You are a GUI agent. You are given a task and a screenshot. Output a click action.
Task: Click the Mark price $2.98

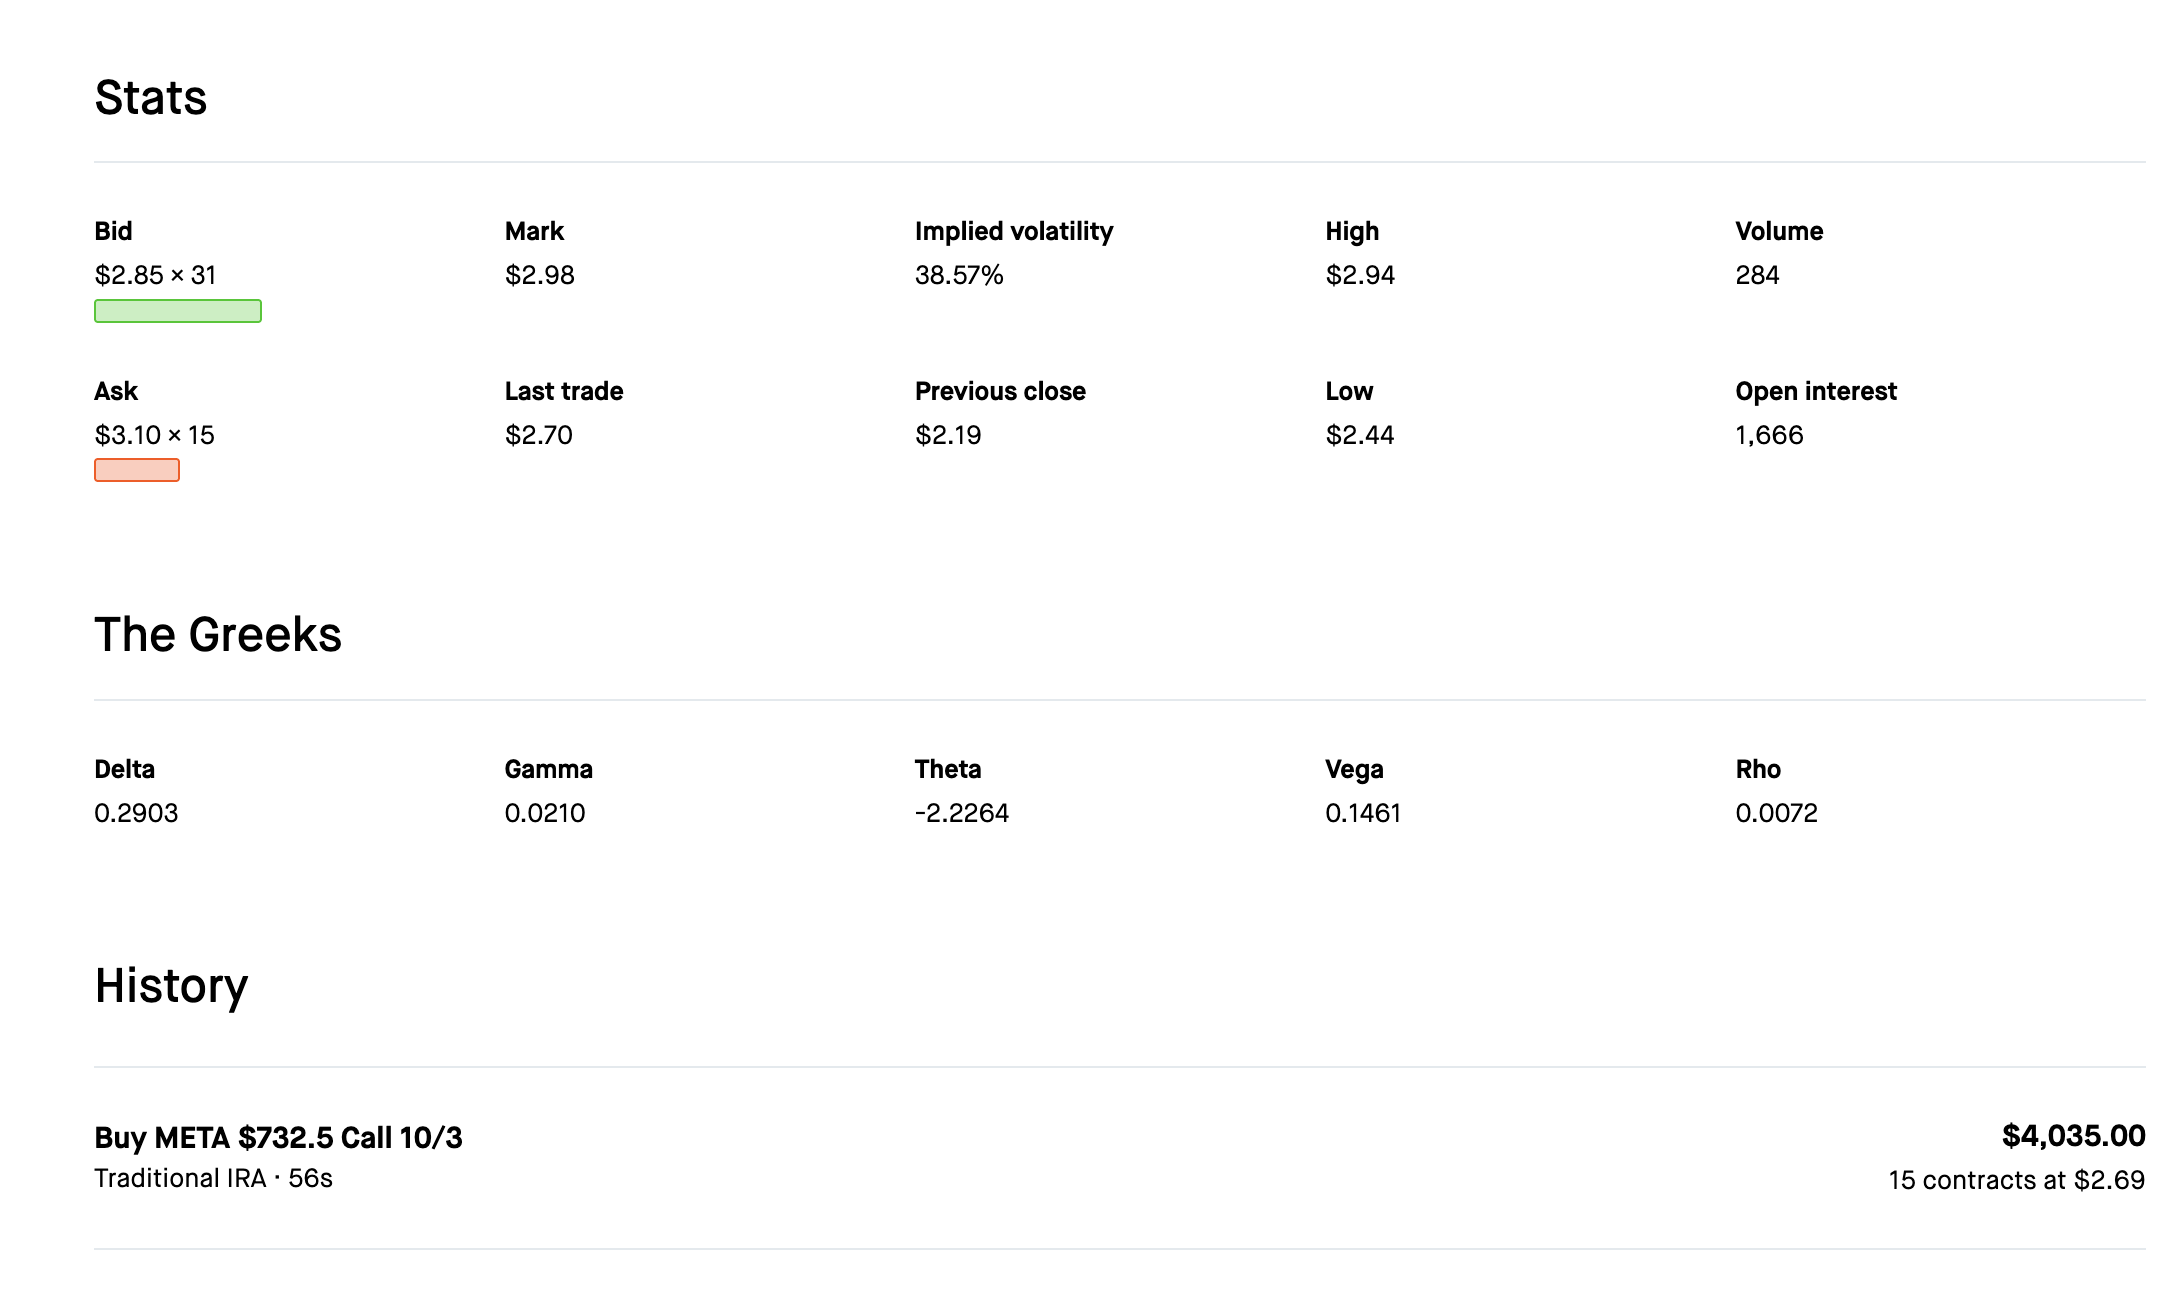(539, 275)
